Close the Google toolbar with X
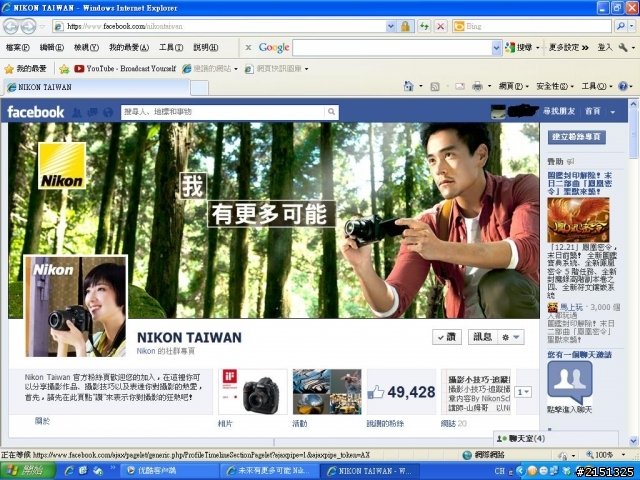Image resolution: width=640 pixels, height=480 pixels. [x=248, y=48]
